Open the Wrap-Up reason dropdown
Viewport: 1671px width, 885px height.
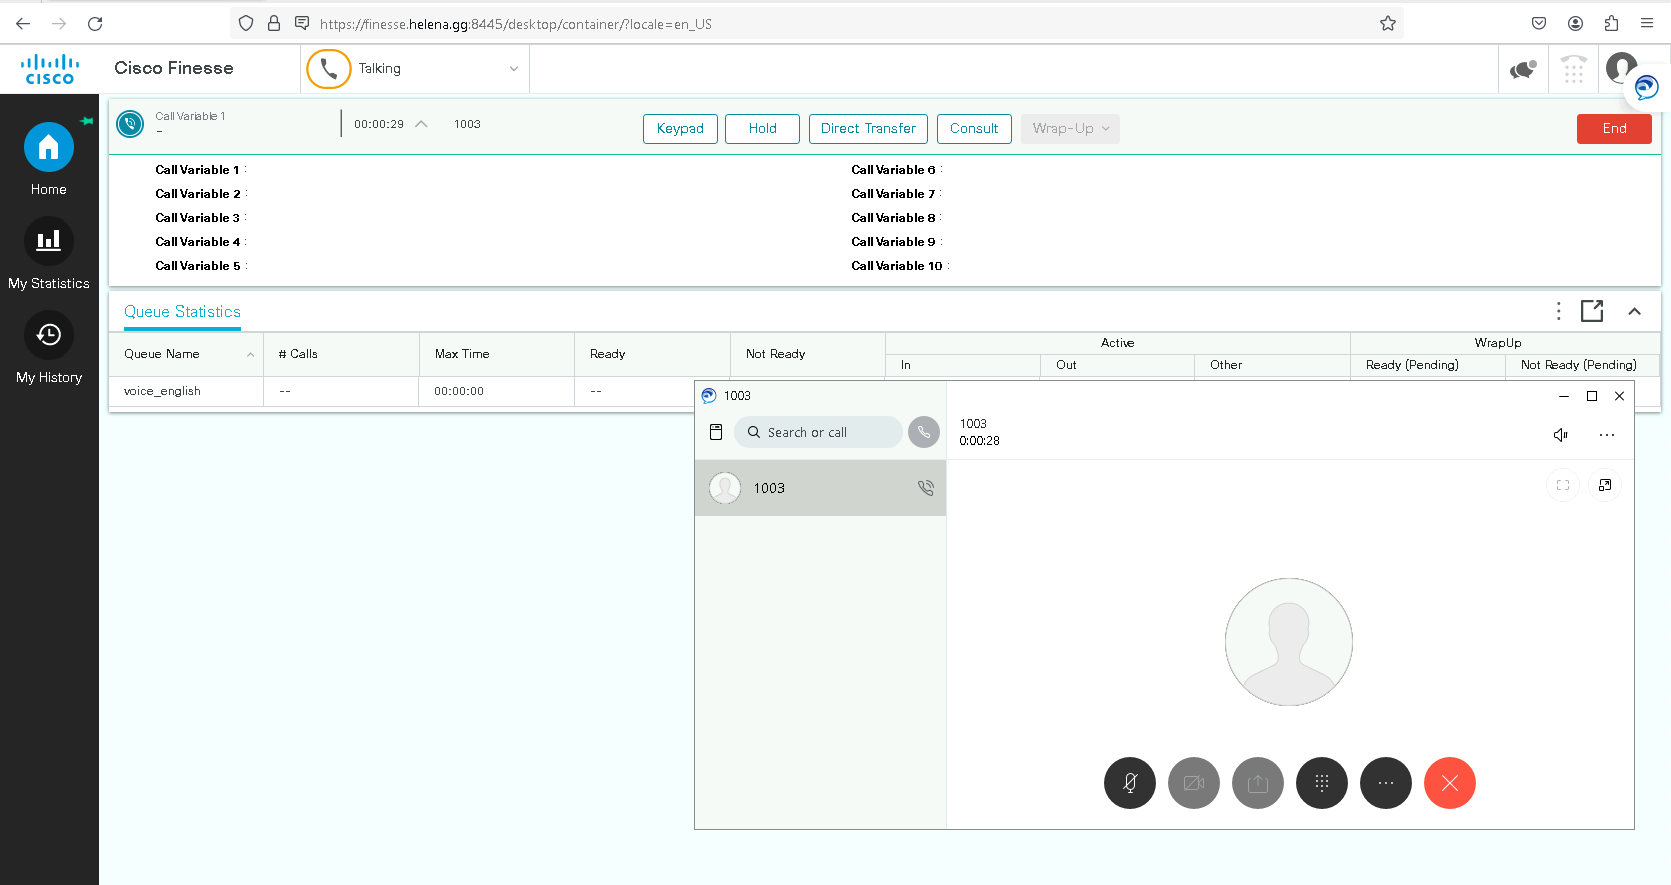[x=1069, y=129]
